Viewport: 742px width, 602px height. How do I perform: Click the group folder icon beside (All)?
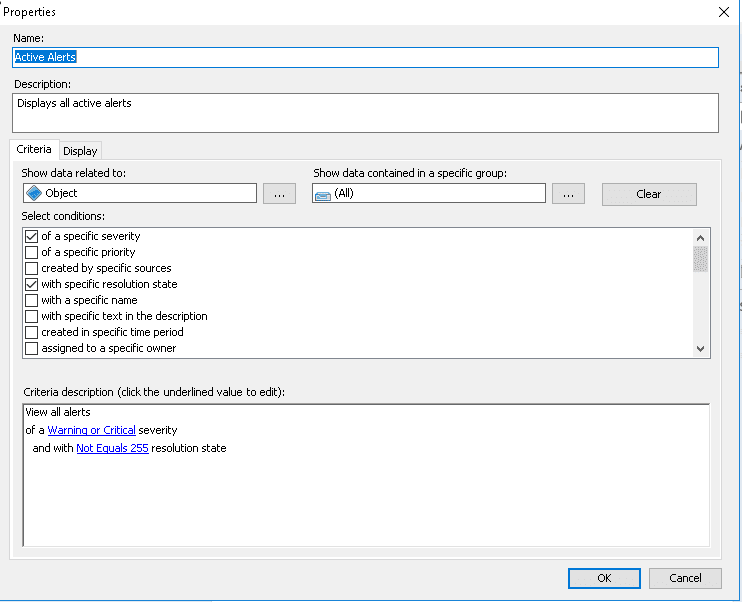point(323,195)
